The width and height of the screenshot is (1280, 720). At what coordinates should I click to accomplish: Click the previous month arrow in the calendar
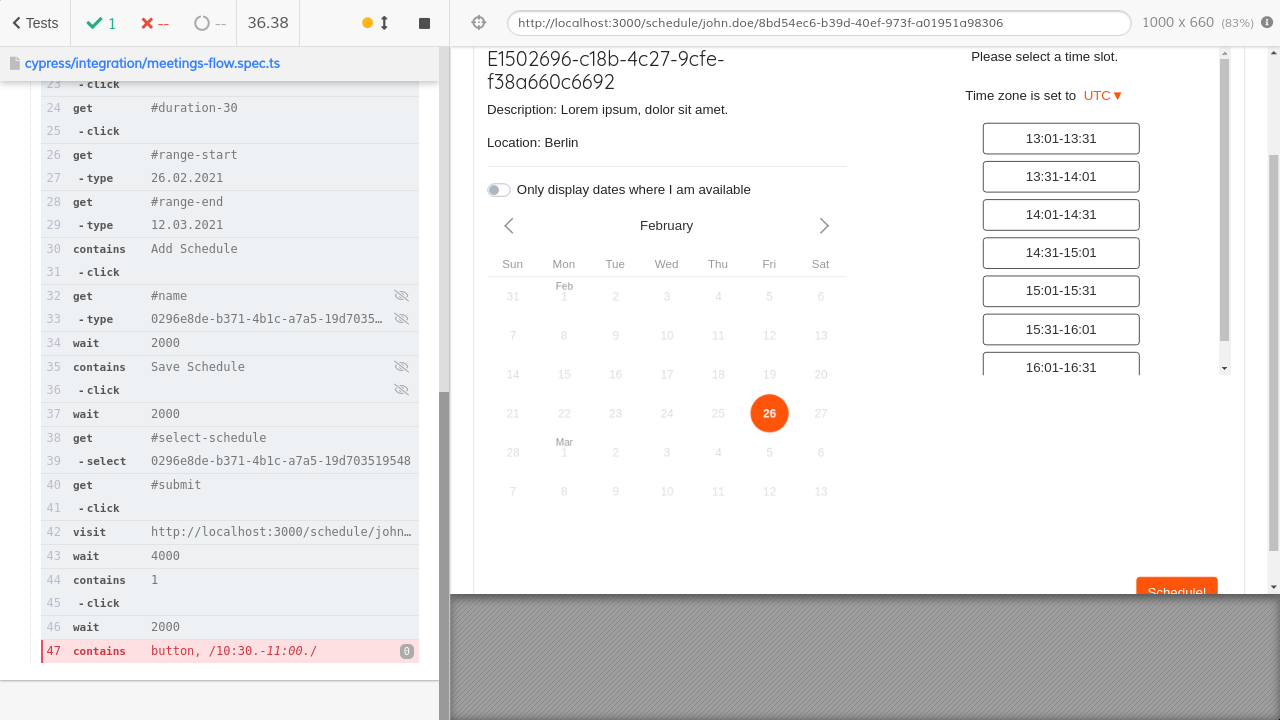coord(509,226)
